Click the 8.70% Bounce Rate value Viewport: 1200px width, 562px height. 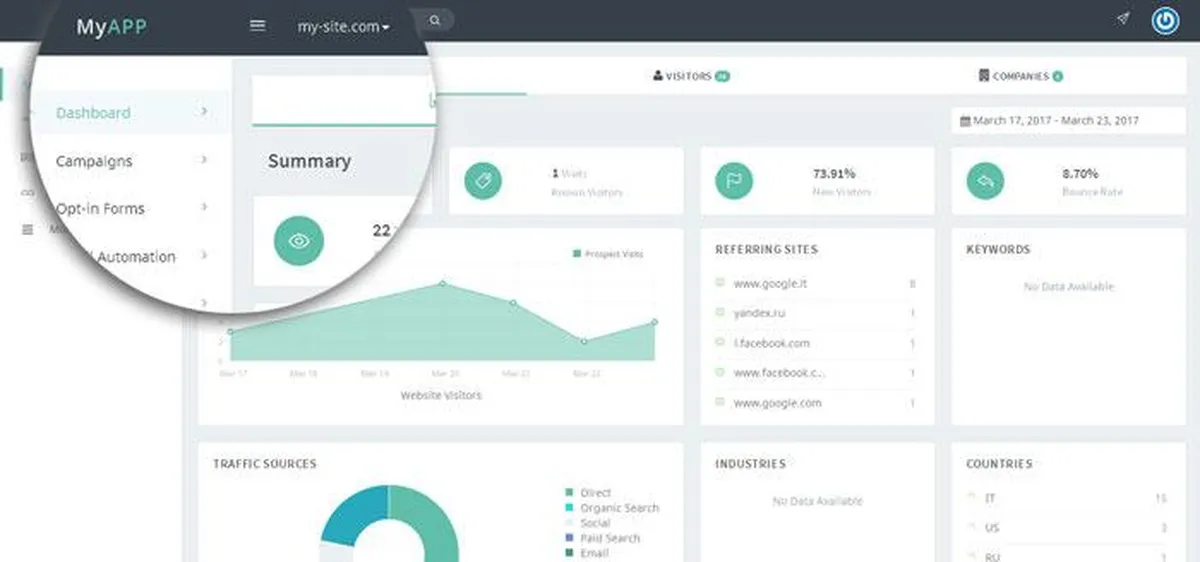click(x=1080, y=173)
